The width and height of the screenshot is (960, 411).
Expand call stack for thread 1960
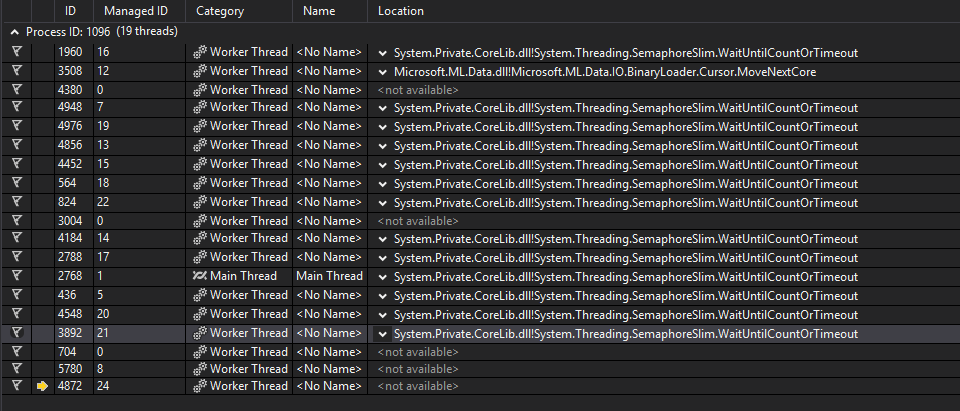pyautogui.click(x=383, y=53)
